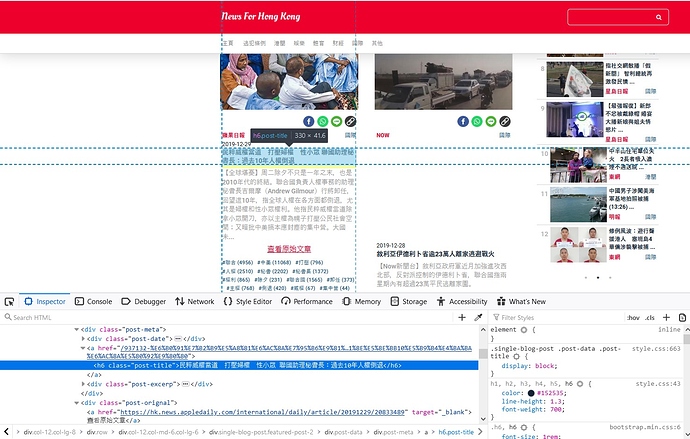Open color swatch for #152535
The height and width of the screenshot is (439, 690).
pos(531,393)
